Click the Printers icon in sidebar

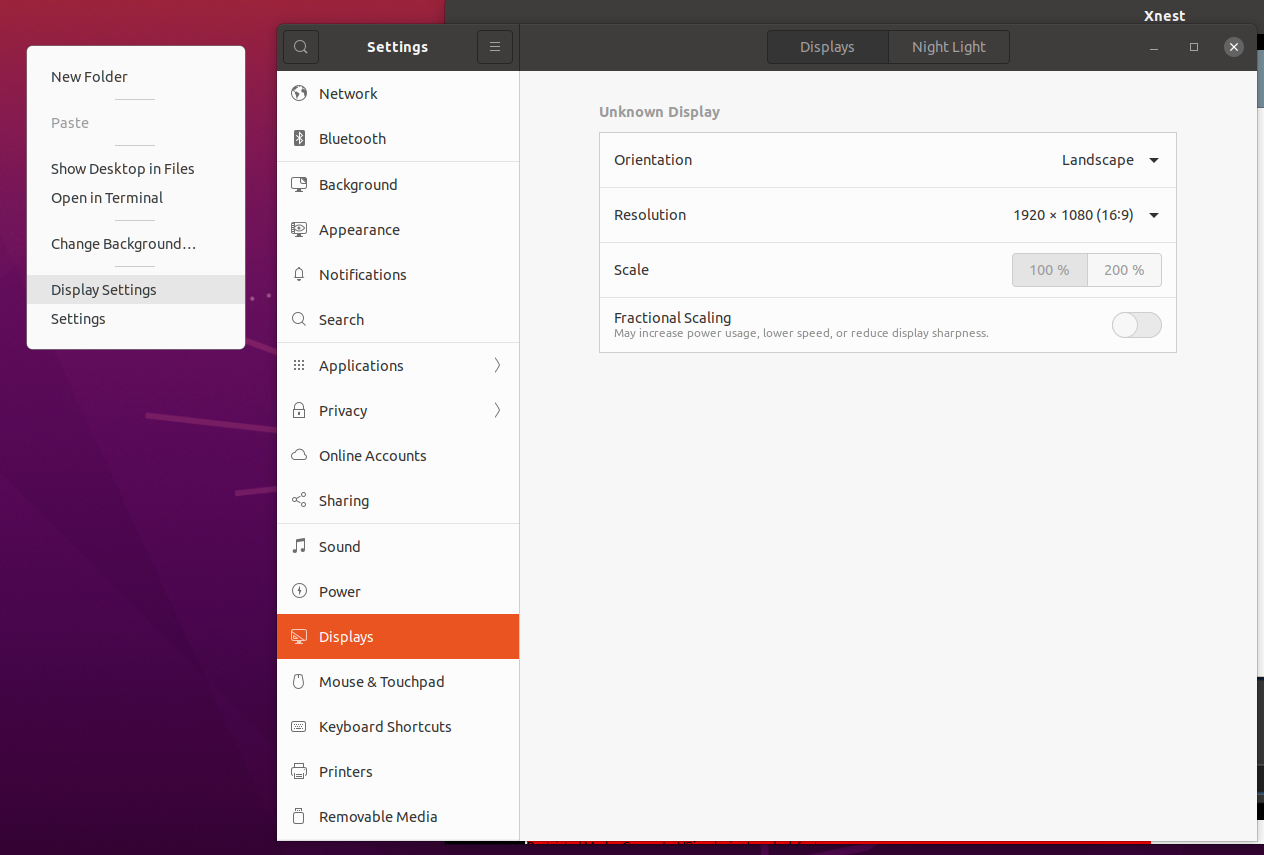pos(299,772)
